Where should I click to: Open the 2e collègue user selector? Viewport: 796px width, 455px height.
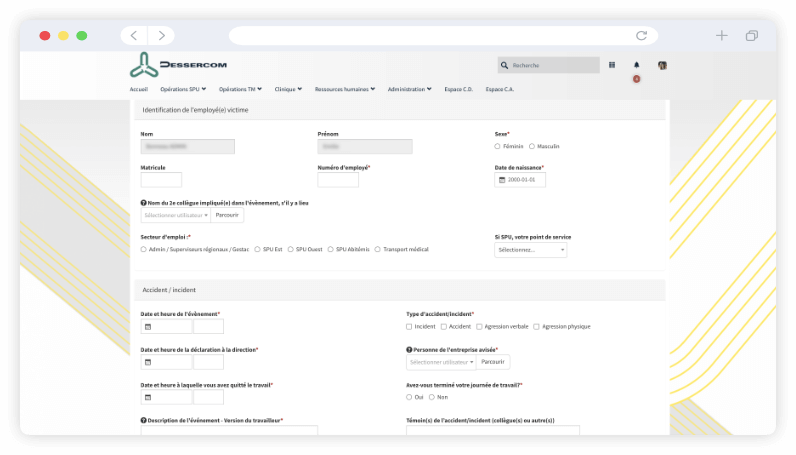click(175, 215)
